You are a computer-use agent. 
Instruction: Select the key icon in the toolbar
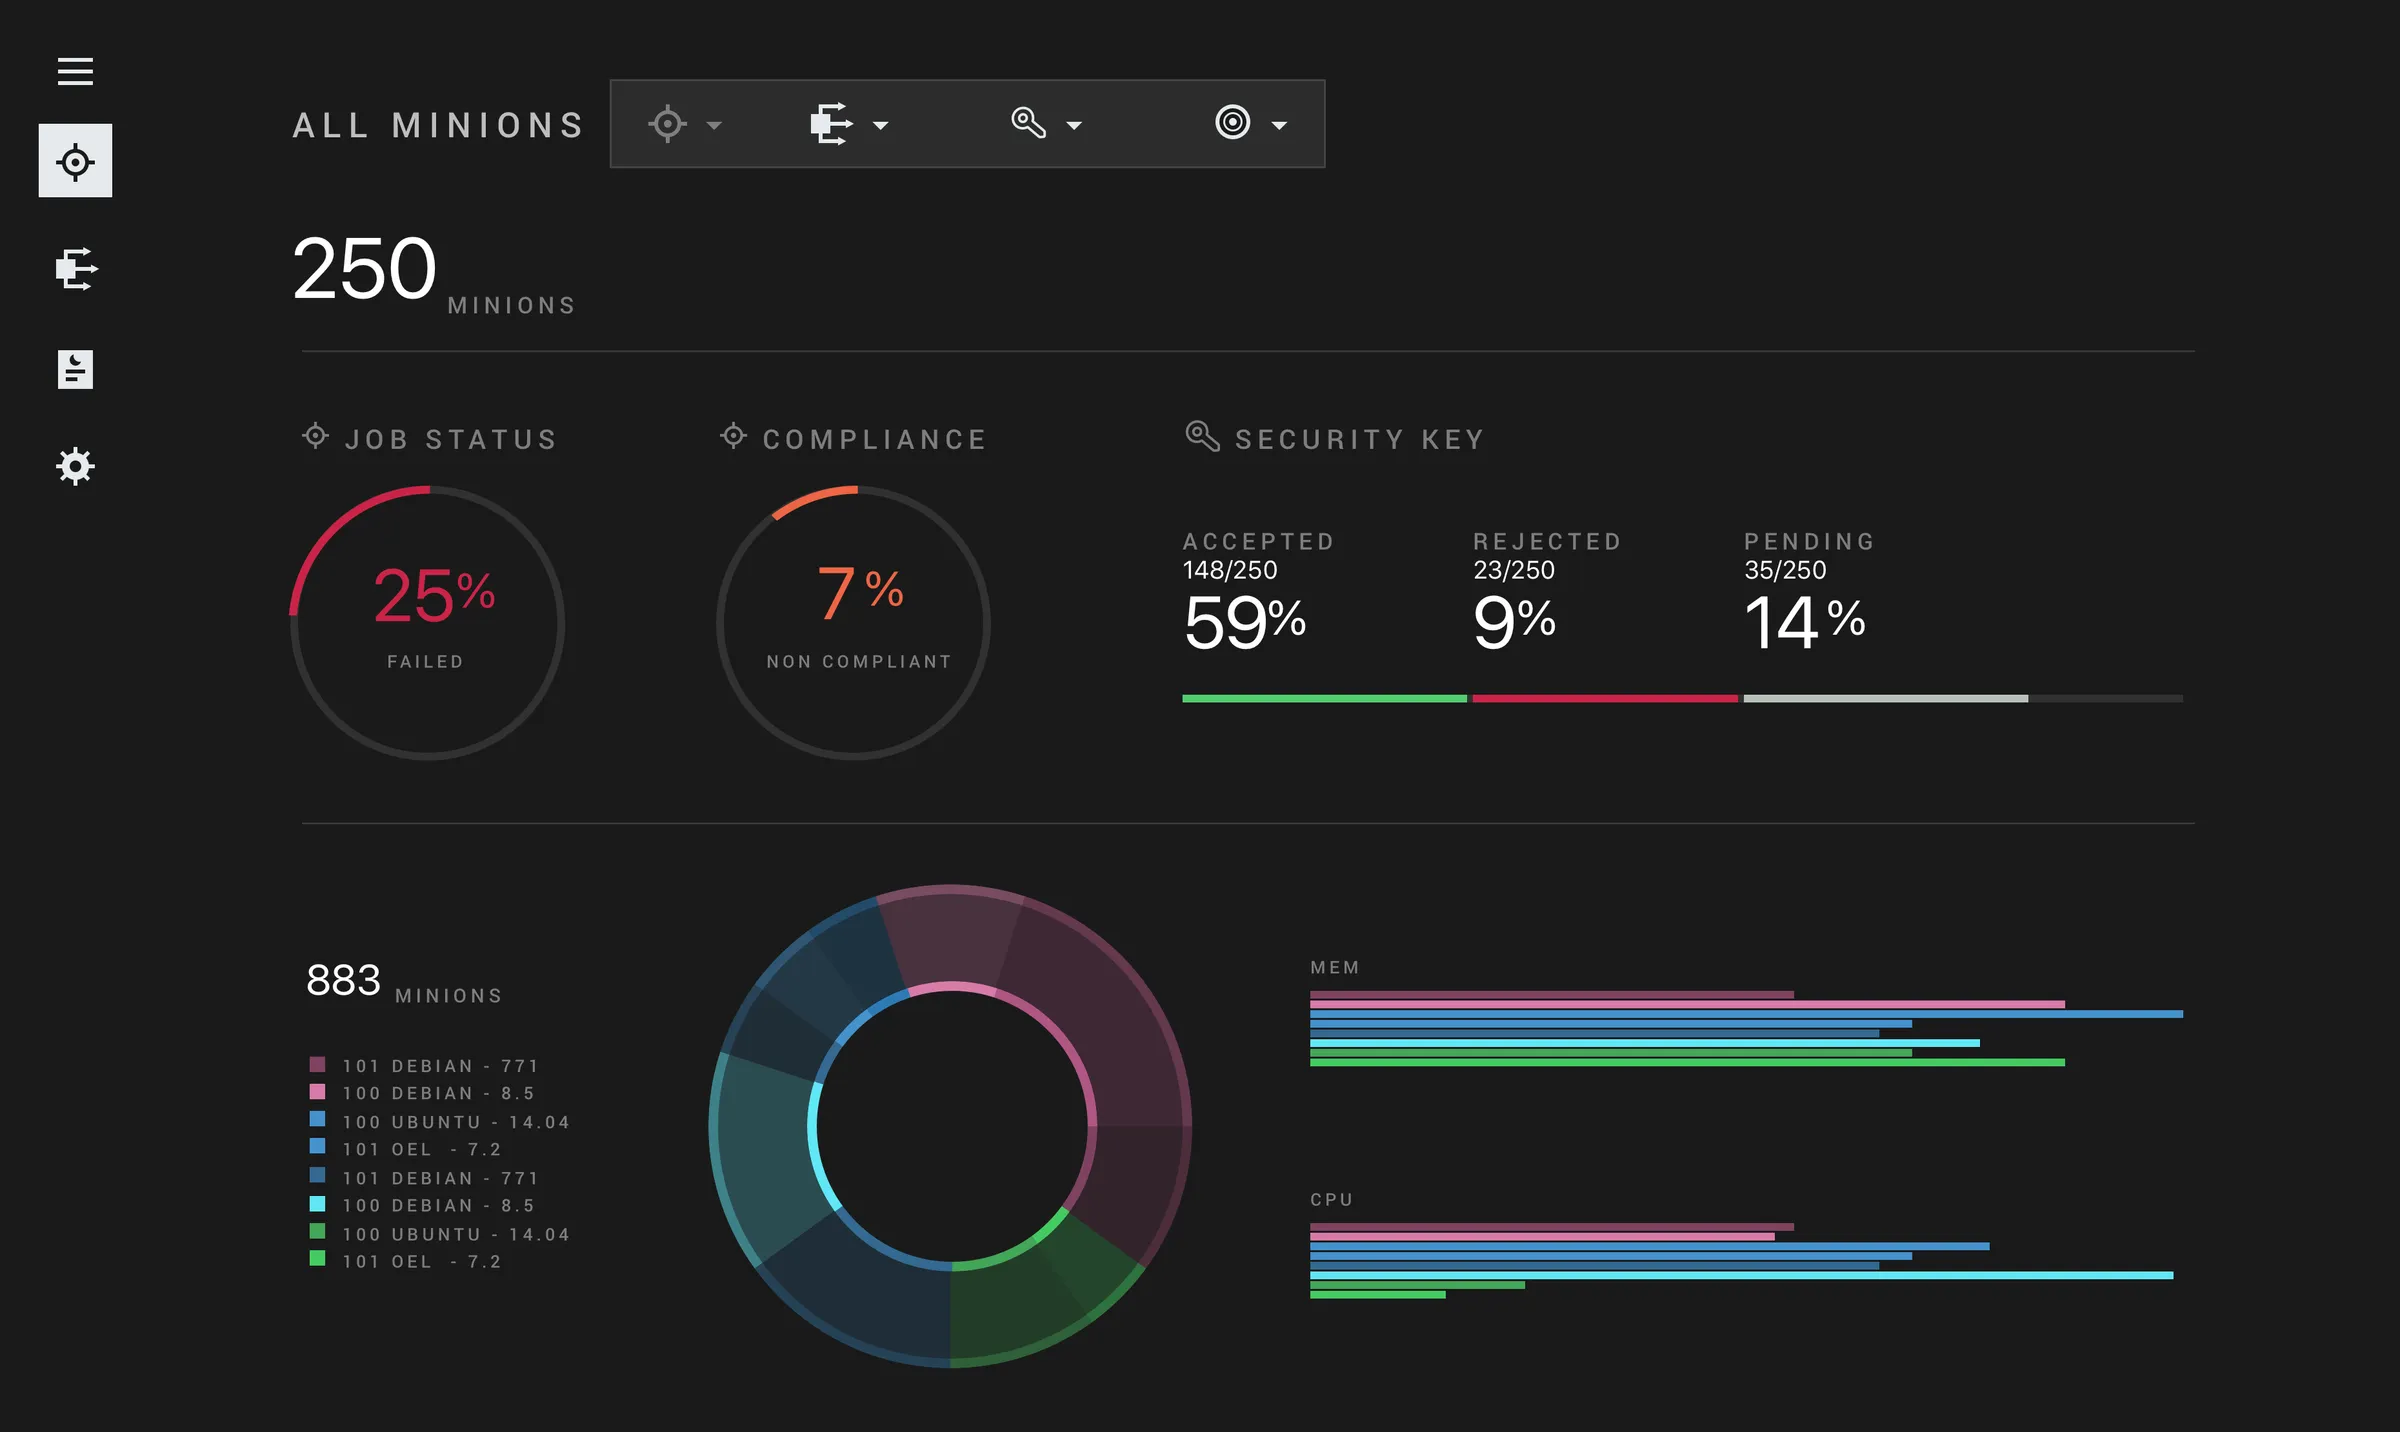[x=1028, y=123]
